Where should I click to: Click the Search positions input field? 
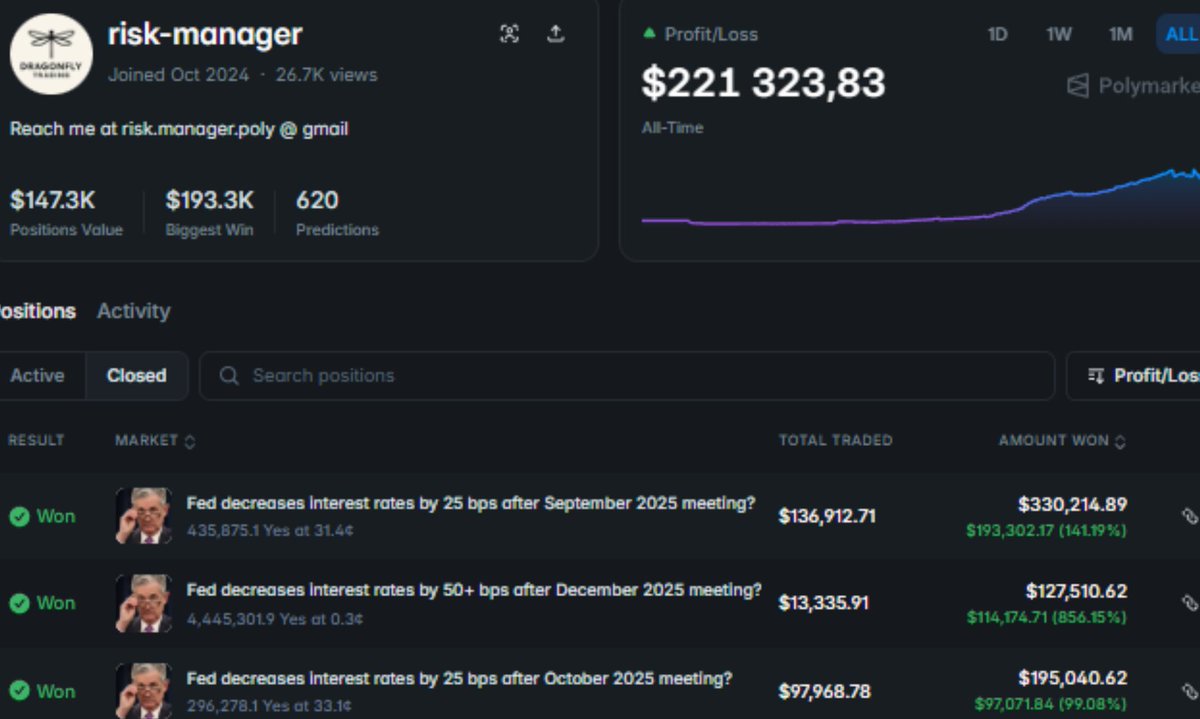point(627,376)
